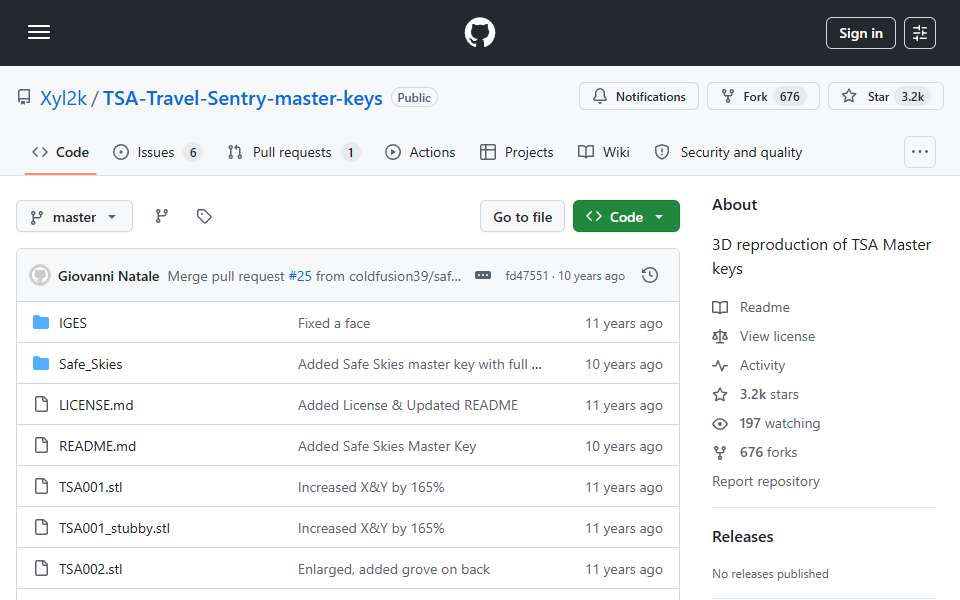This screenshot has height=600, width=960.
Task: Click the TSA001_stubby.stl file icon
Action: click(41, 527)
